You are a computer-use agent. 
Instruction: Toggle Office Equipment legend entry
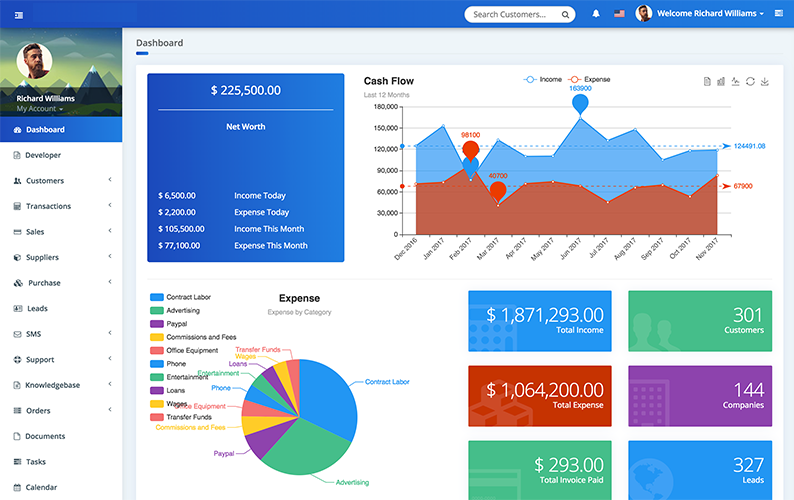tap(184, 350)
